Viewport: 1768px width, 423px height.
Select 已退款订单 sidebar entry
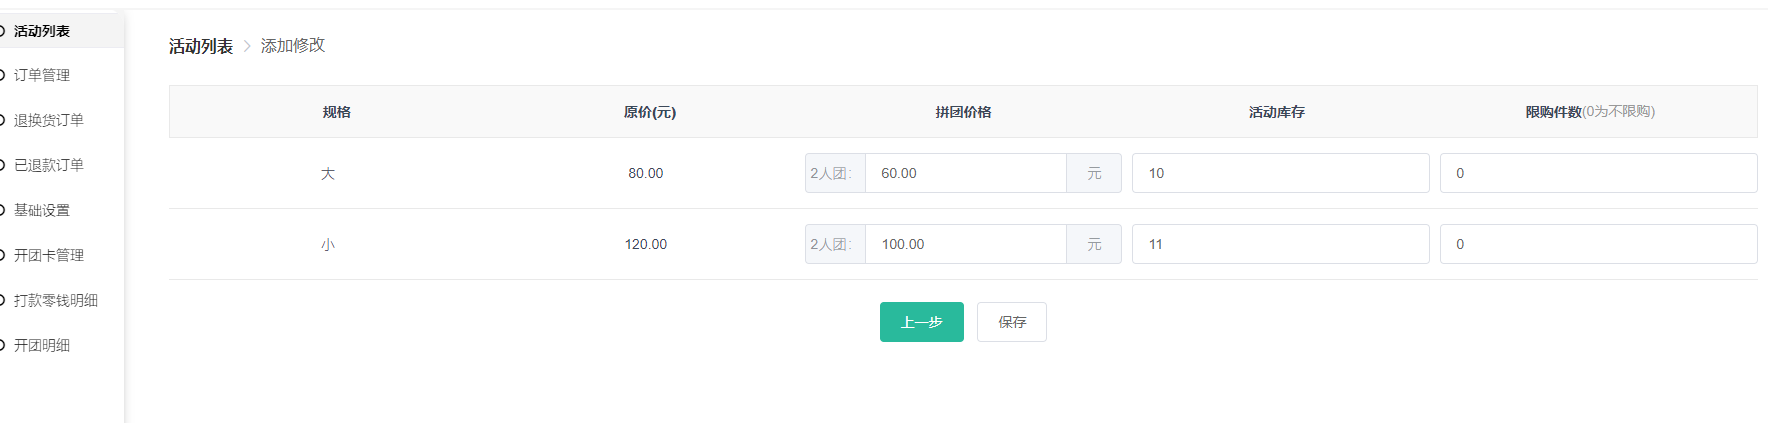[x=48, y=165]
